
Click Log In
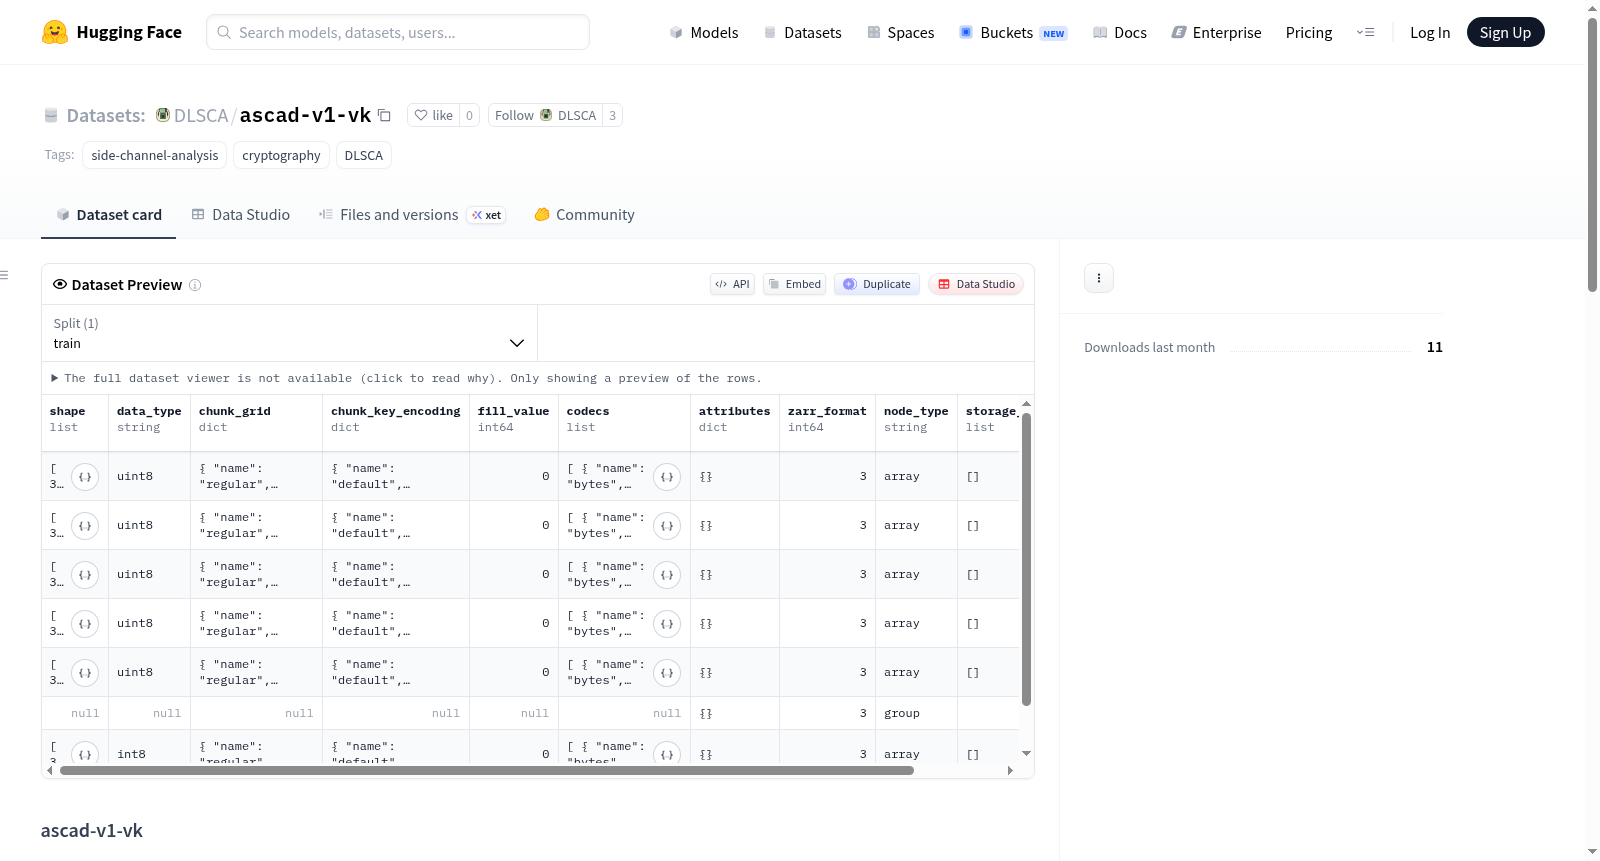pyautogui.click(x=1430, y=32)
